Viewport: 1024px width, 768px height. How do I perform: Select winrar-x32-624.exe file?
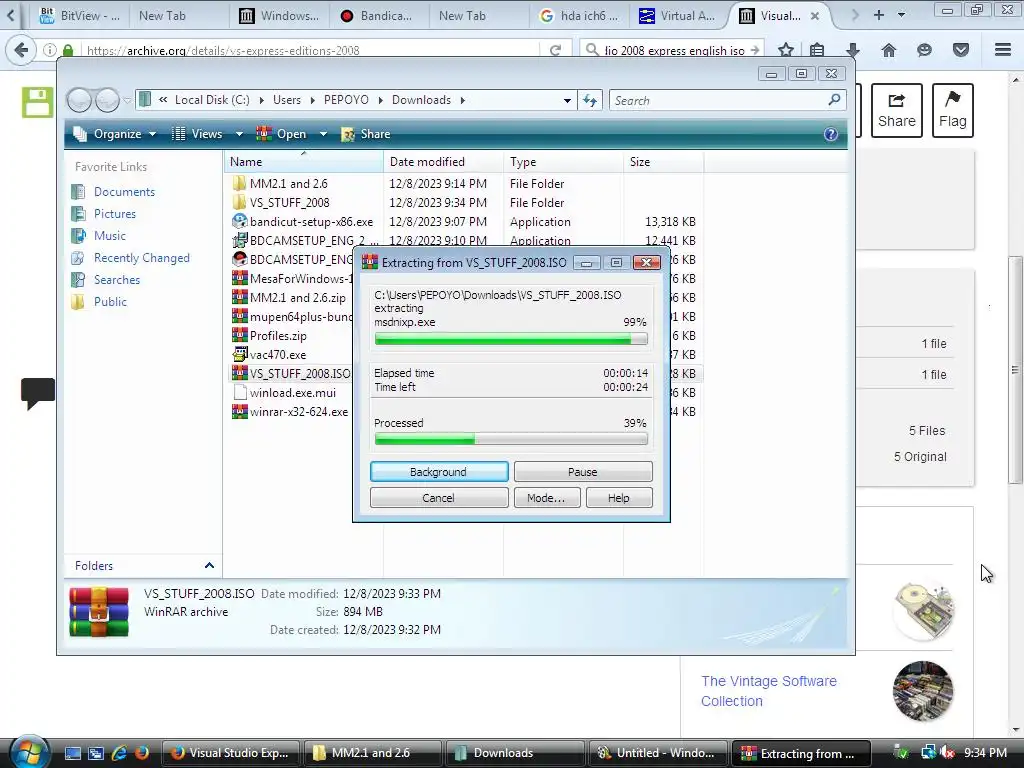[x=291, y=411]
